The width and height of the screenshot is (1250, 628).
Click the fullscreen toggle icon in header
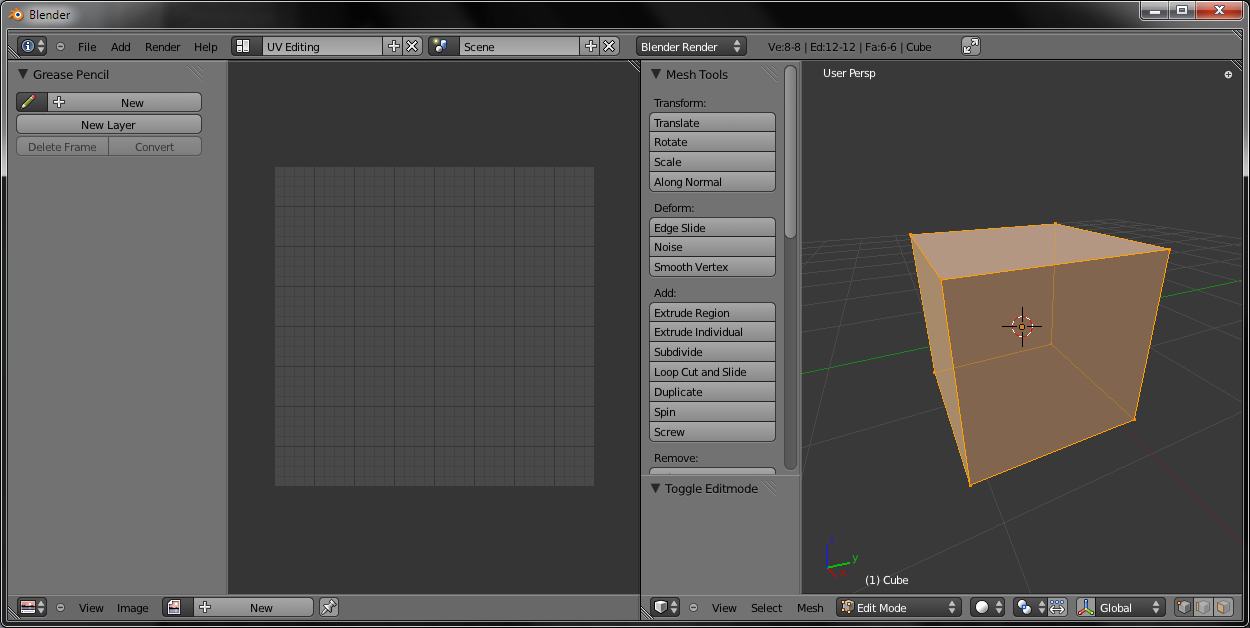971,46
